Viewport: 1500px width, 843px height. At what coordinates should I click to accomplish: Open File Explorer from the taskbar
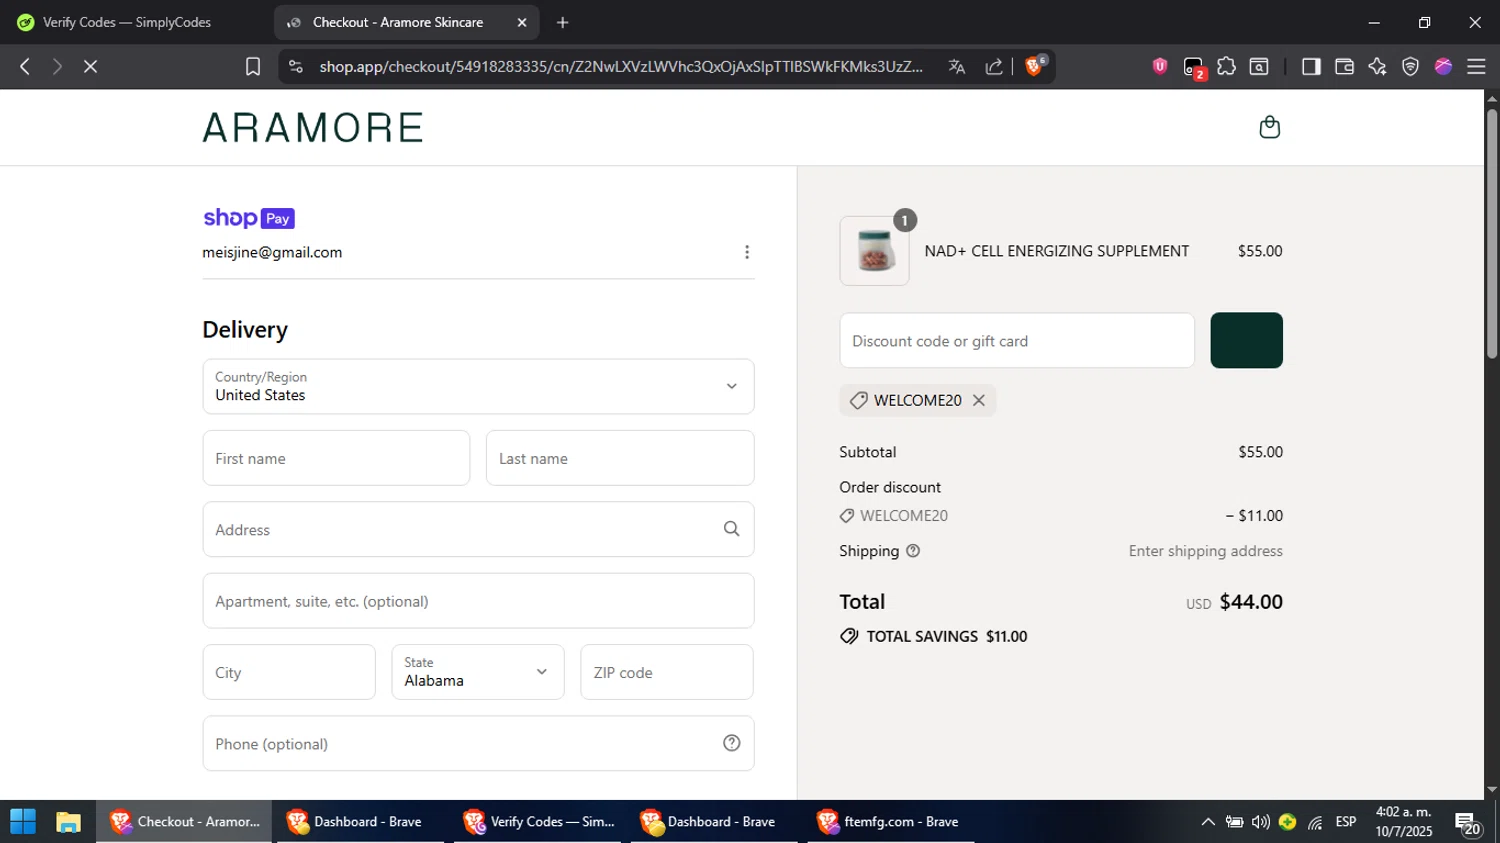pyautogui.click(x=68, y=822)
